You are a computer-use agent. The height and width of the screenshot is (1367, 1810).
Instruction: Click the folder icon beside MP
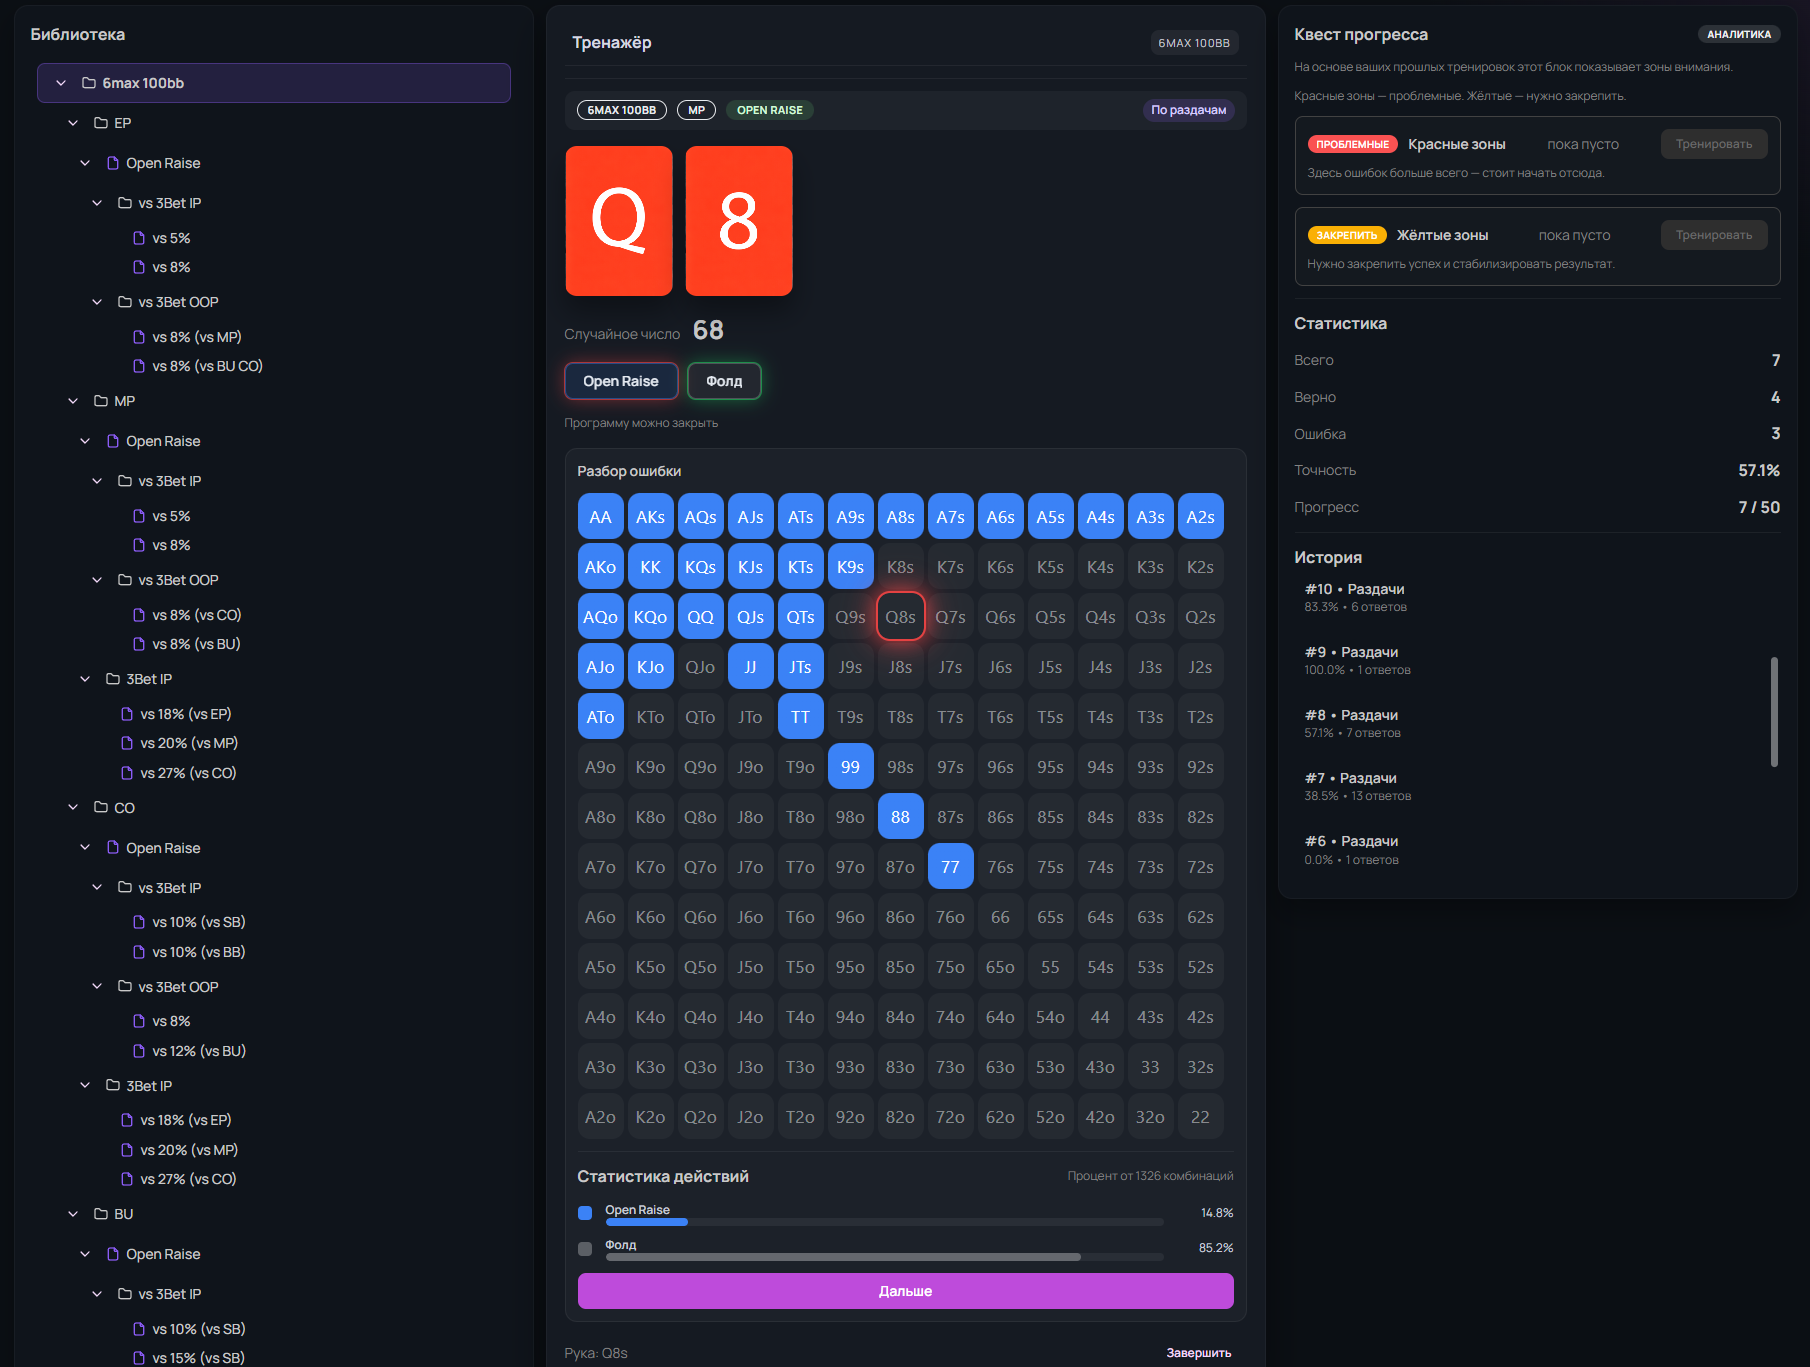(x=101, y=401)
